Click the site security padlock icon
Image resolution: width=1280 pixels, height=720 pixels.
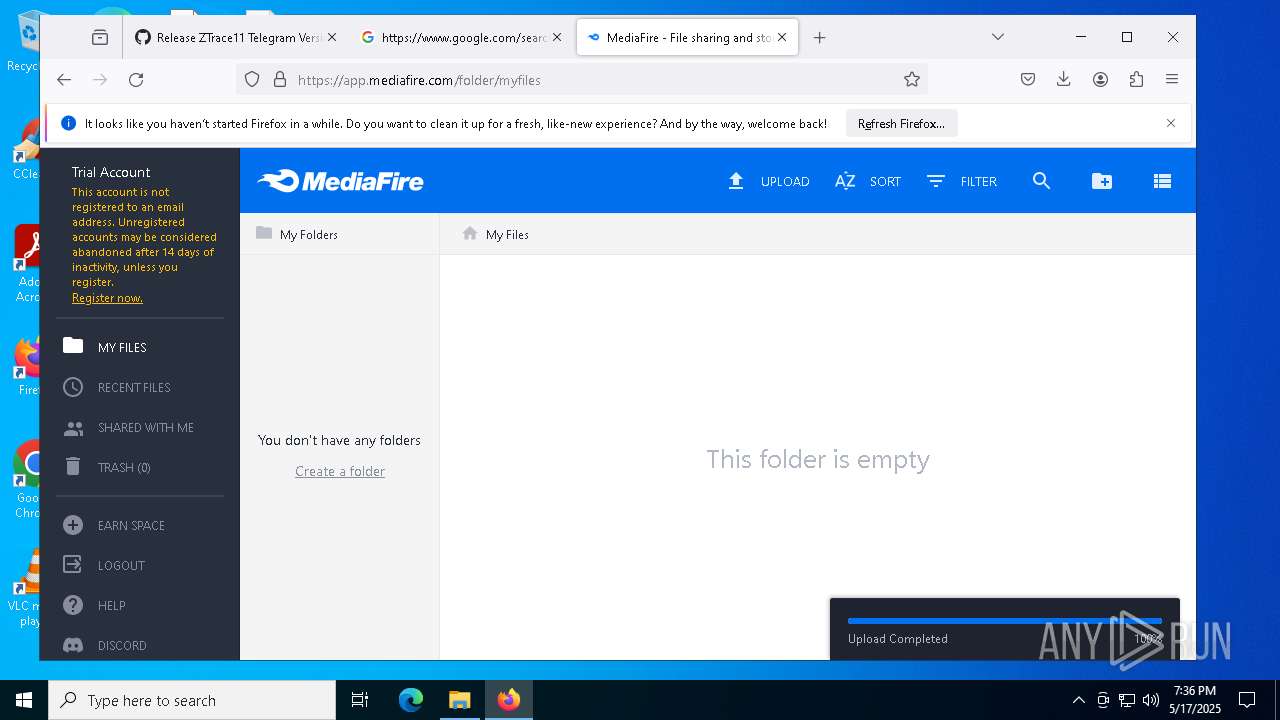[280, 80]
